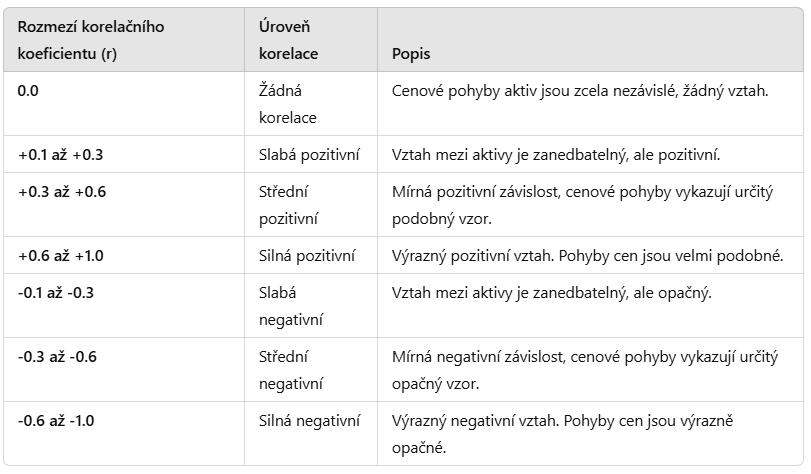Image resolution: width=811 pixels, height=474 pixels.
Task: Select the "Žádná korelace" cell
Action: 288,104
